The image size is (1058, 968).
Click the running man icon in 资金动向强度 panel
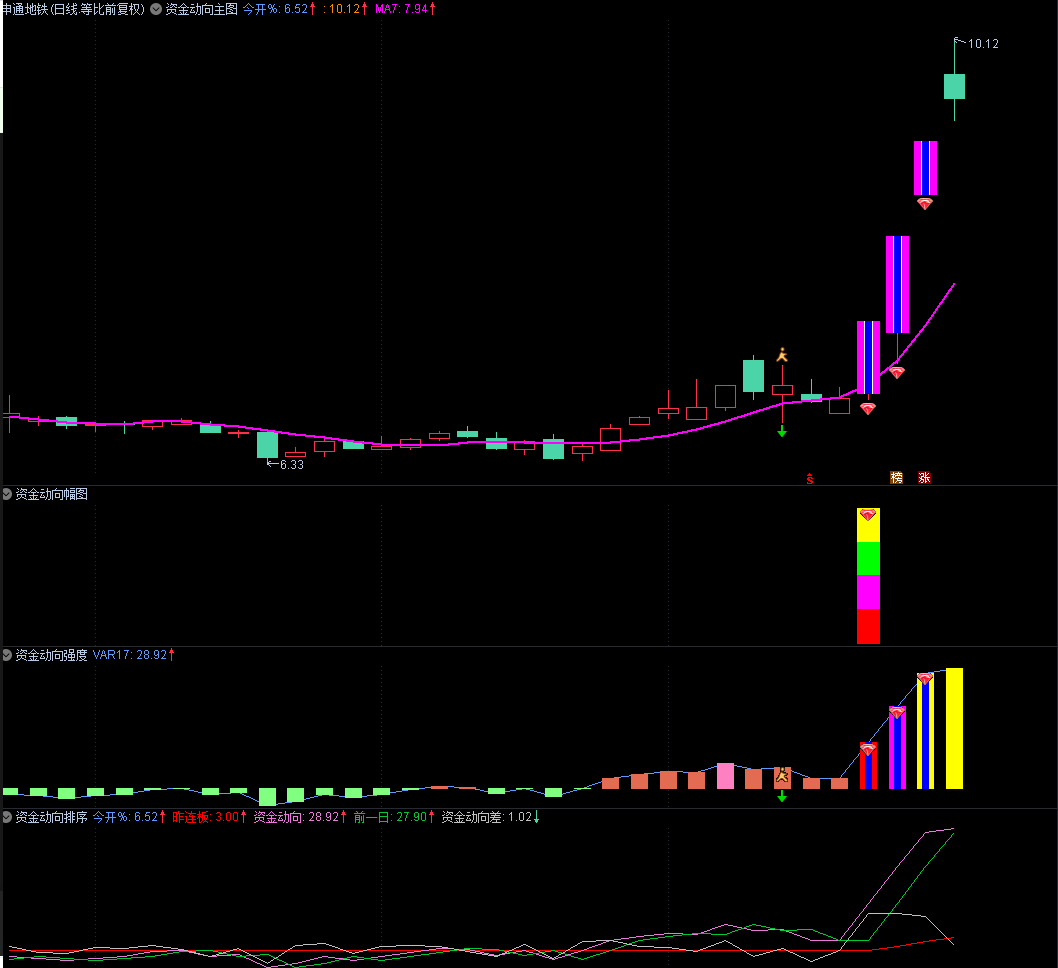point(782,775)
